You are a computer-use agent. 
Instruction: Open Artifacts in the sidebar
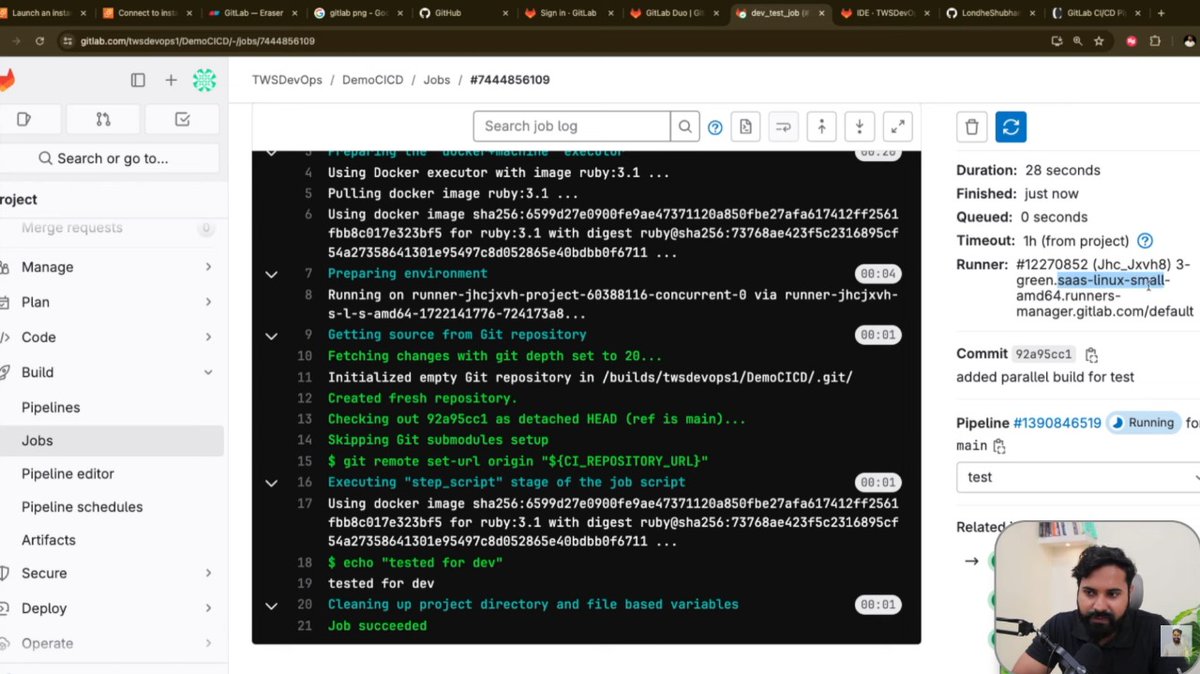(x=111, y=540)
